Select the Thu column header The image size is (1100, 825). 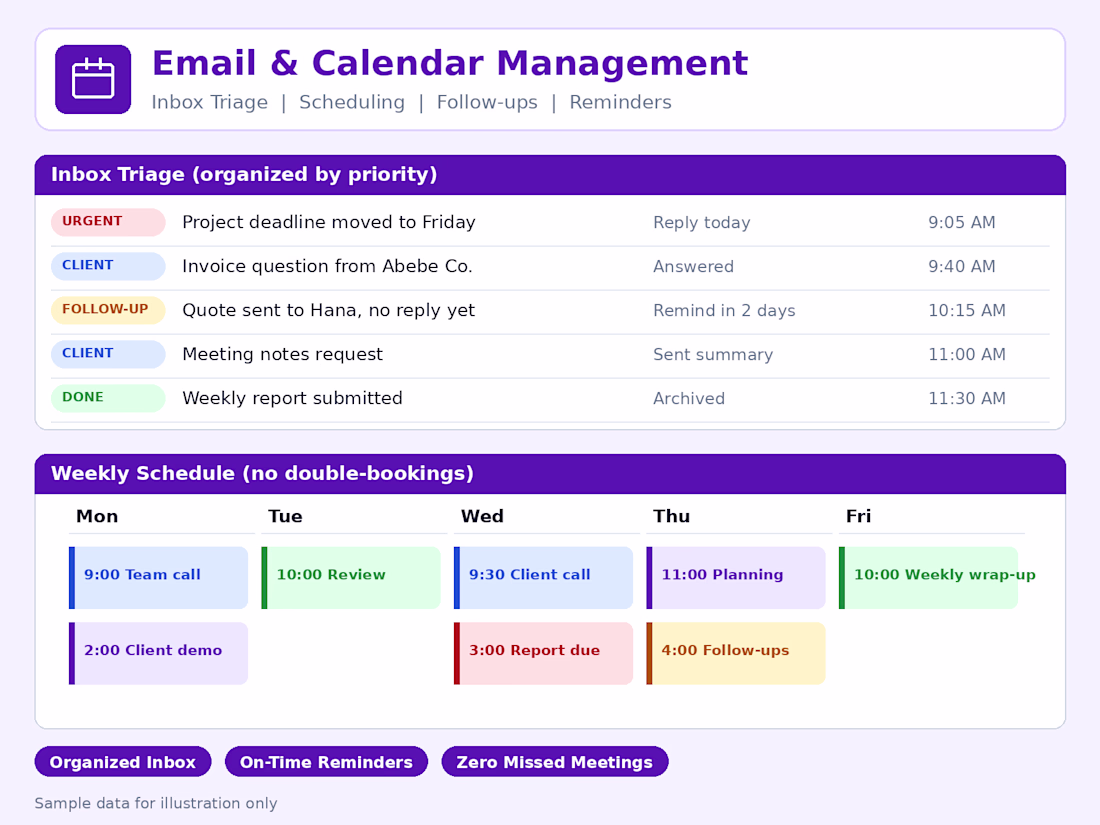671,516
